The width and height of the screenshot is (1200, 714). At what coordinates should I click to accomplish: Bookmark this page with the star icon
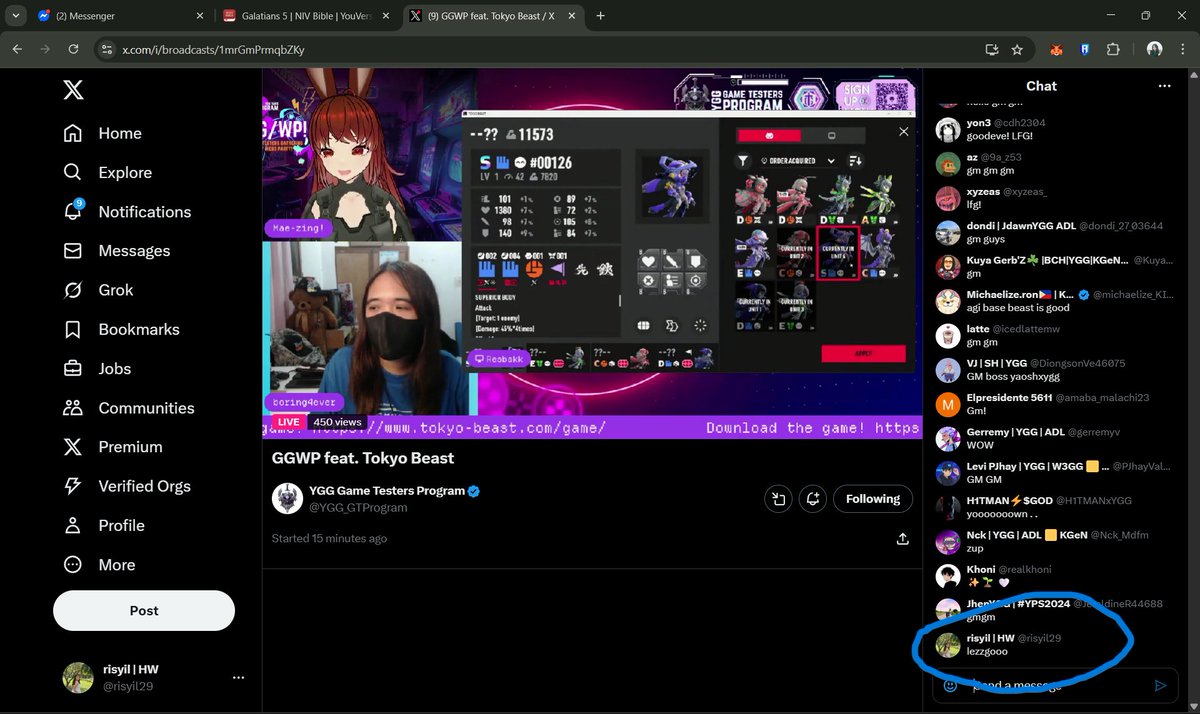[1017, 49]
